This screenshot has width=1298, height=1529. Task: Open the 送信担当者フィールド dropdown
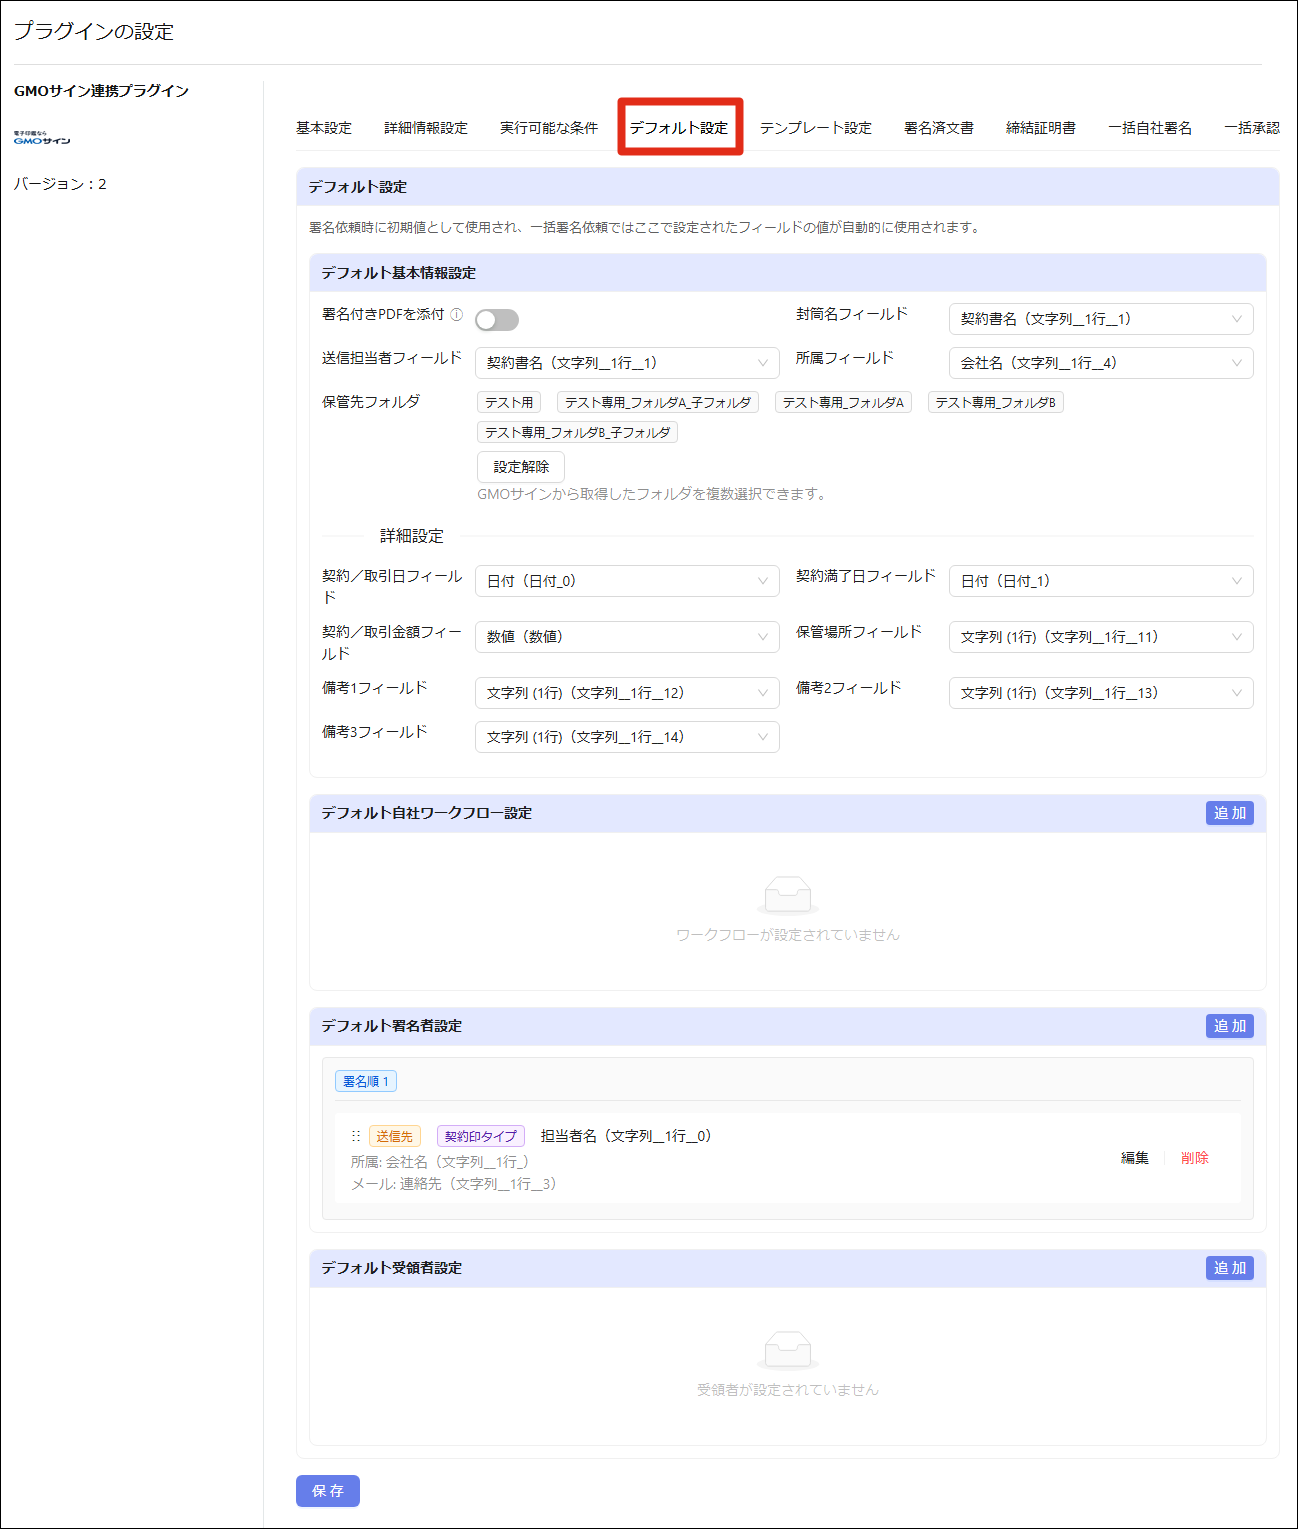point(627,363)
